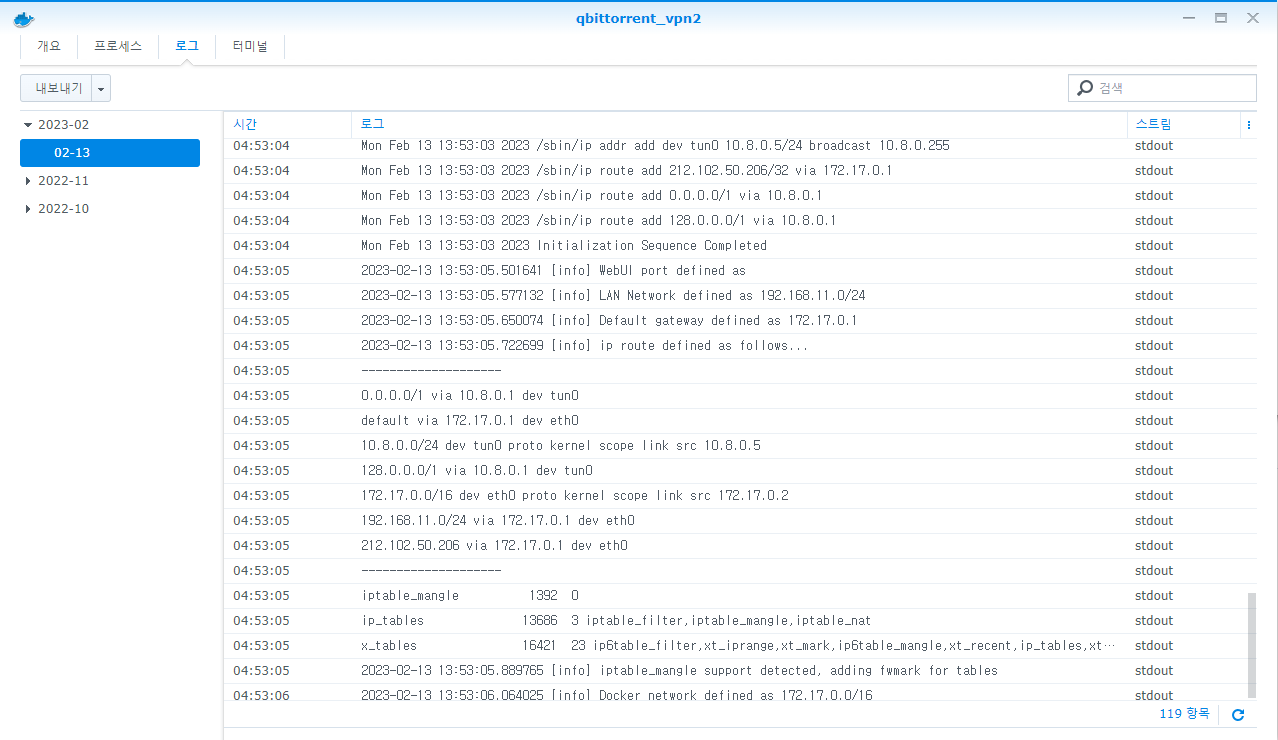Screen dimensions: 1278x740
Task: Click the log list vertical scrollbar
Action: pyautogui.click(x=1252, y=645)
